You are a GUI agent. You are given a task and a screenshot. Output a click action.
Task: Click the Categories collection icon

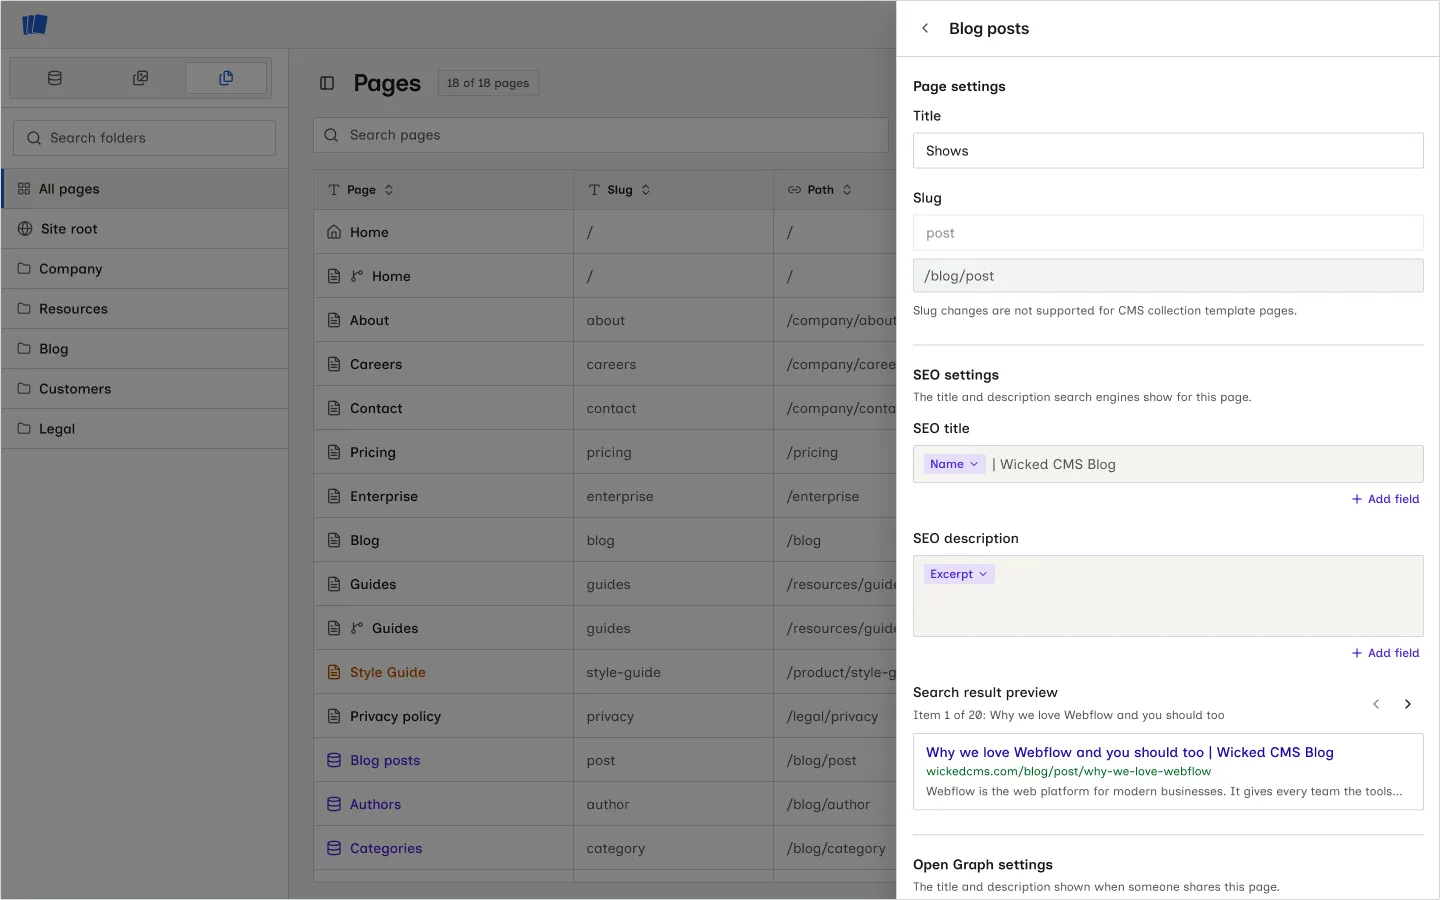pos(334,848)
